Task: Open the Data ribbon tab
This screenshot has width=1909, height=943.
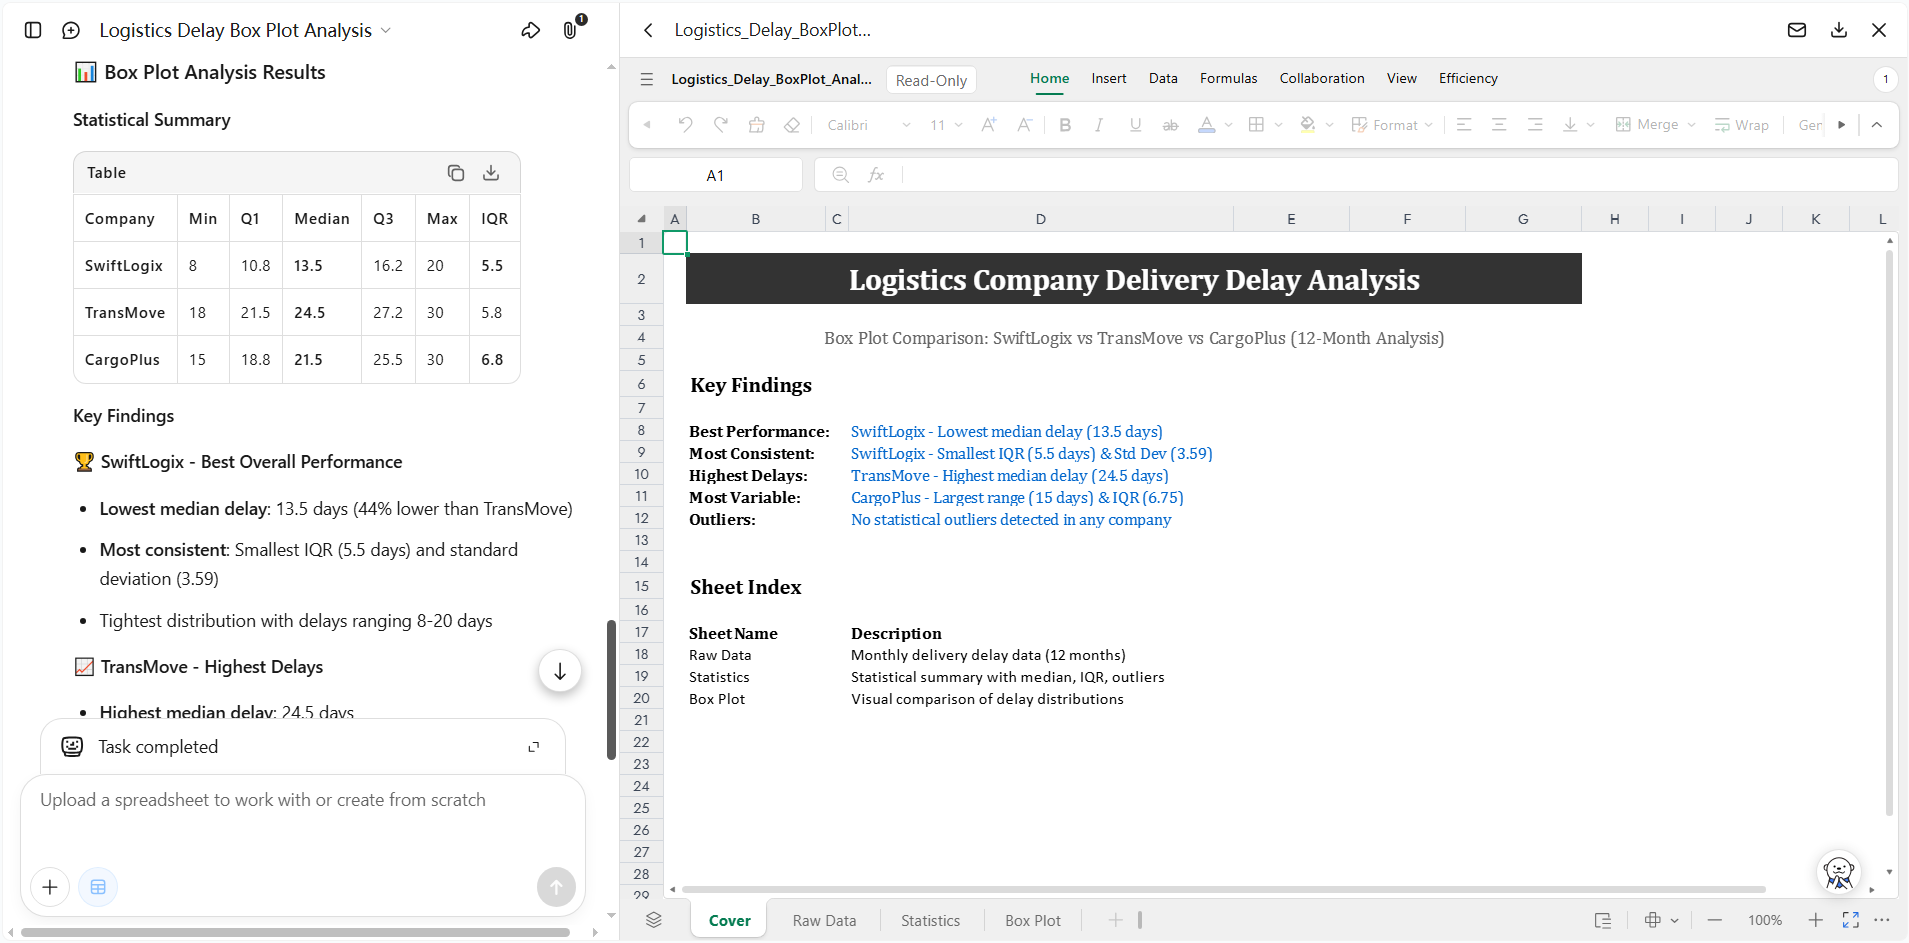Action: (1163, 78)
